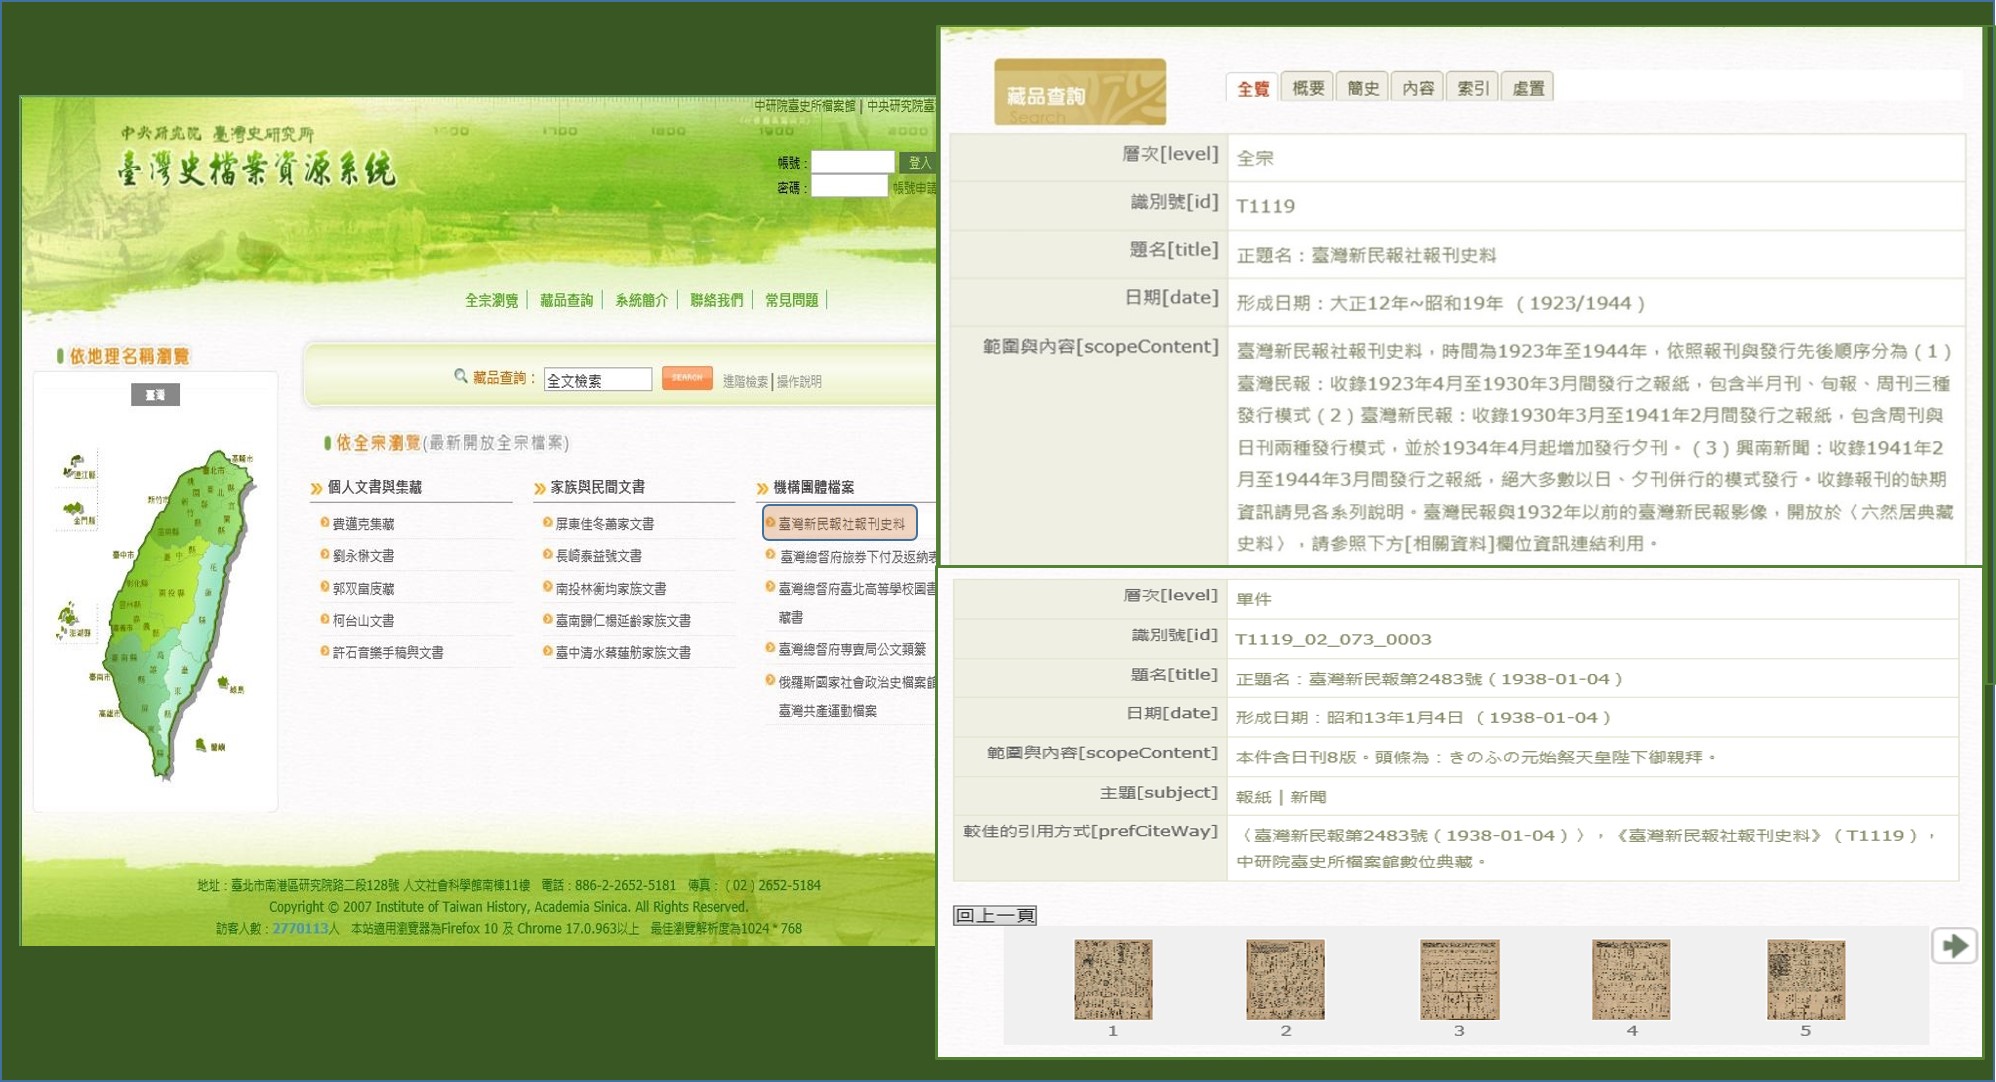1996x1082 pixels.
Task: Click the 登入 login button
Action: 918,162
